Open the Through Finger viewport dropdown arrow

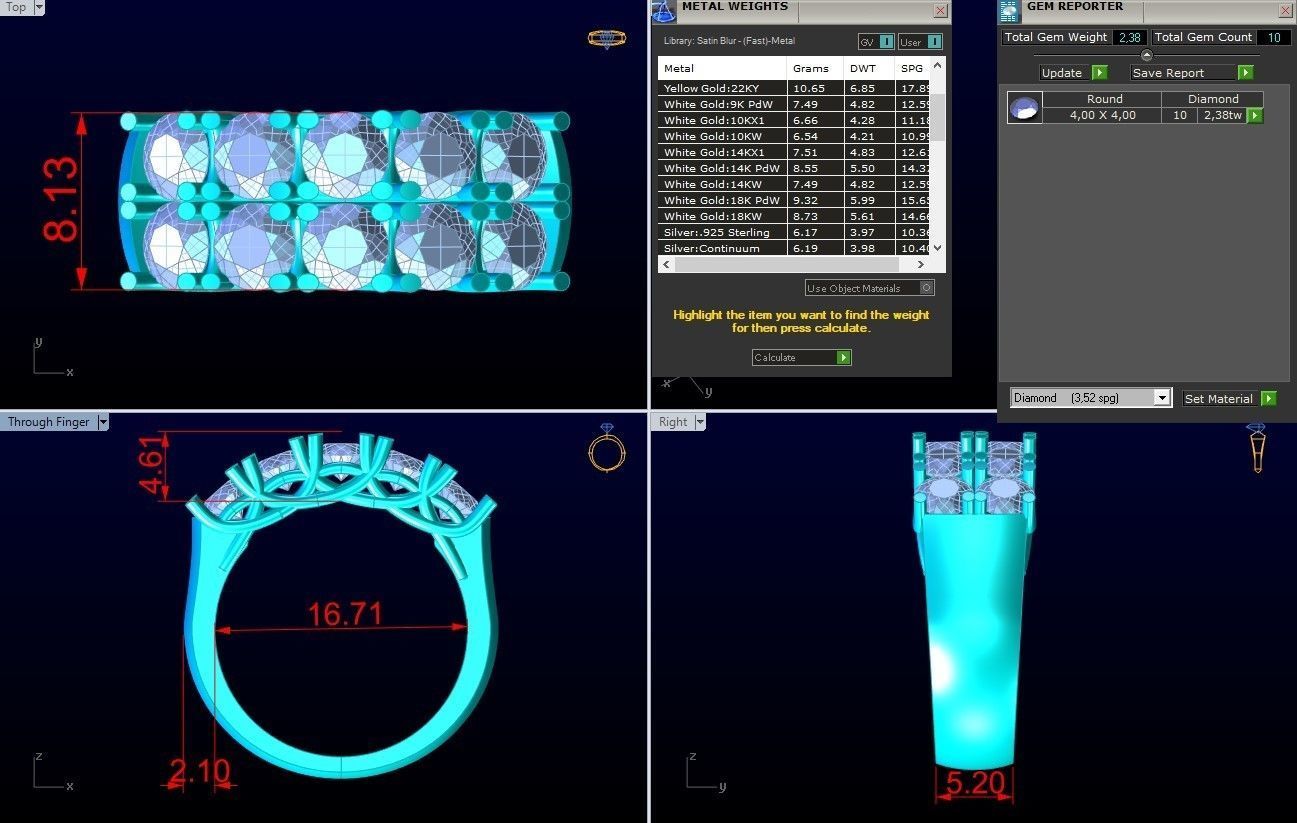coord(102,422)
